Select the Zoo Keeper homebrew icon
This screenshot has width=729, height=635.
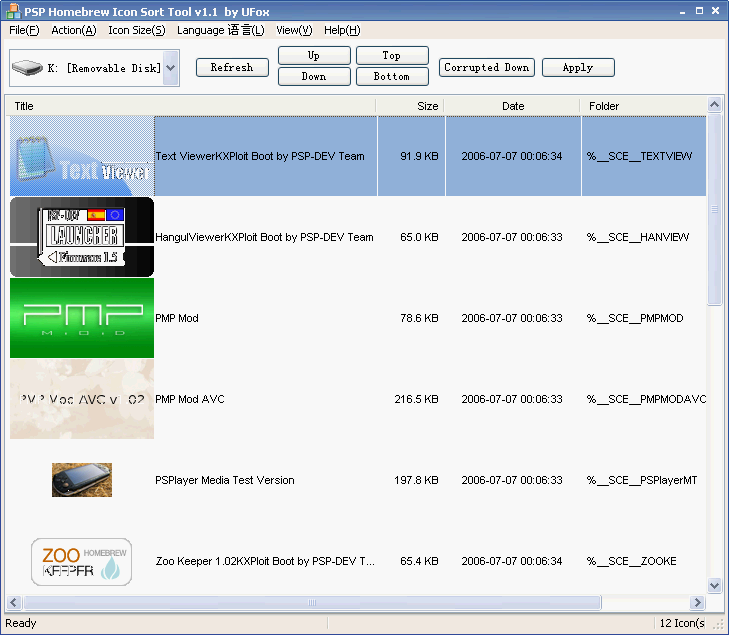82,562
